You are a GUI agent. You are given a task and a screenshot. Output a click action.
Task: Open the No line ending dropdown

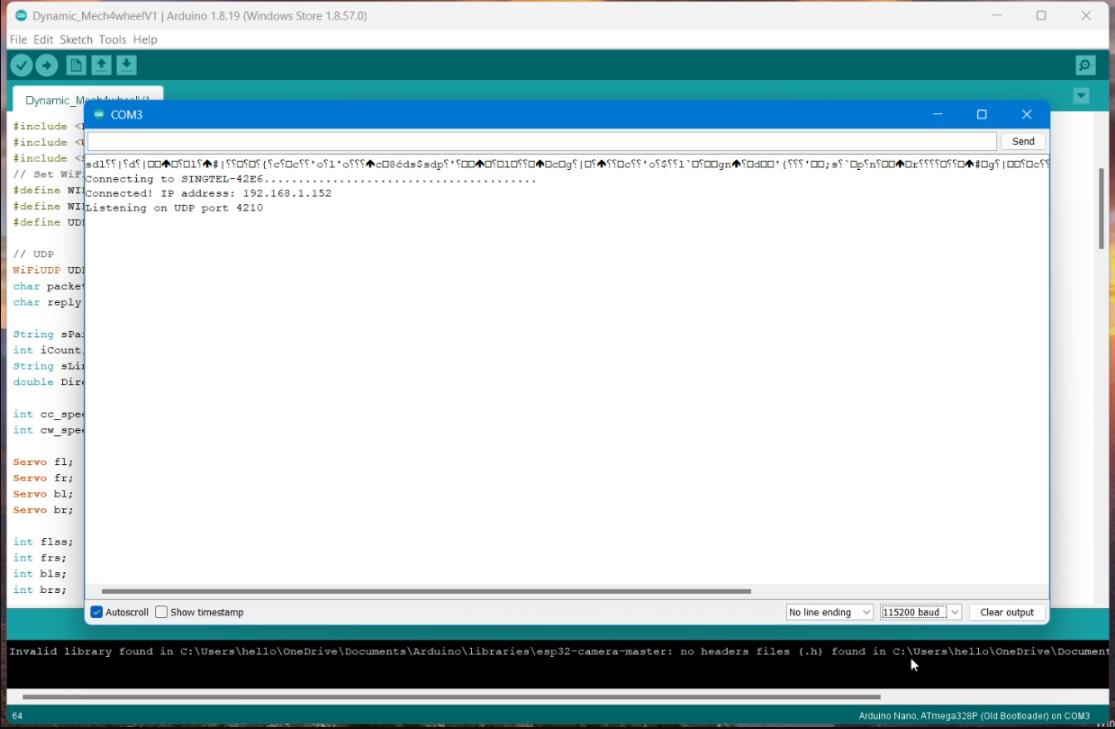click(x=829, y=612)
